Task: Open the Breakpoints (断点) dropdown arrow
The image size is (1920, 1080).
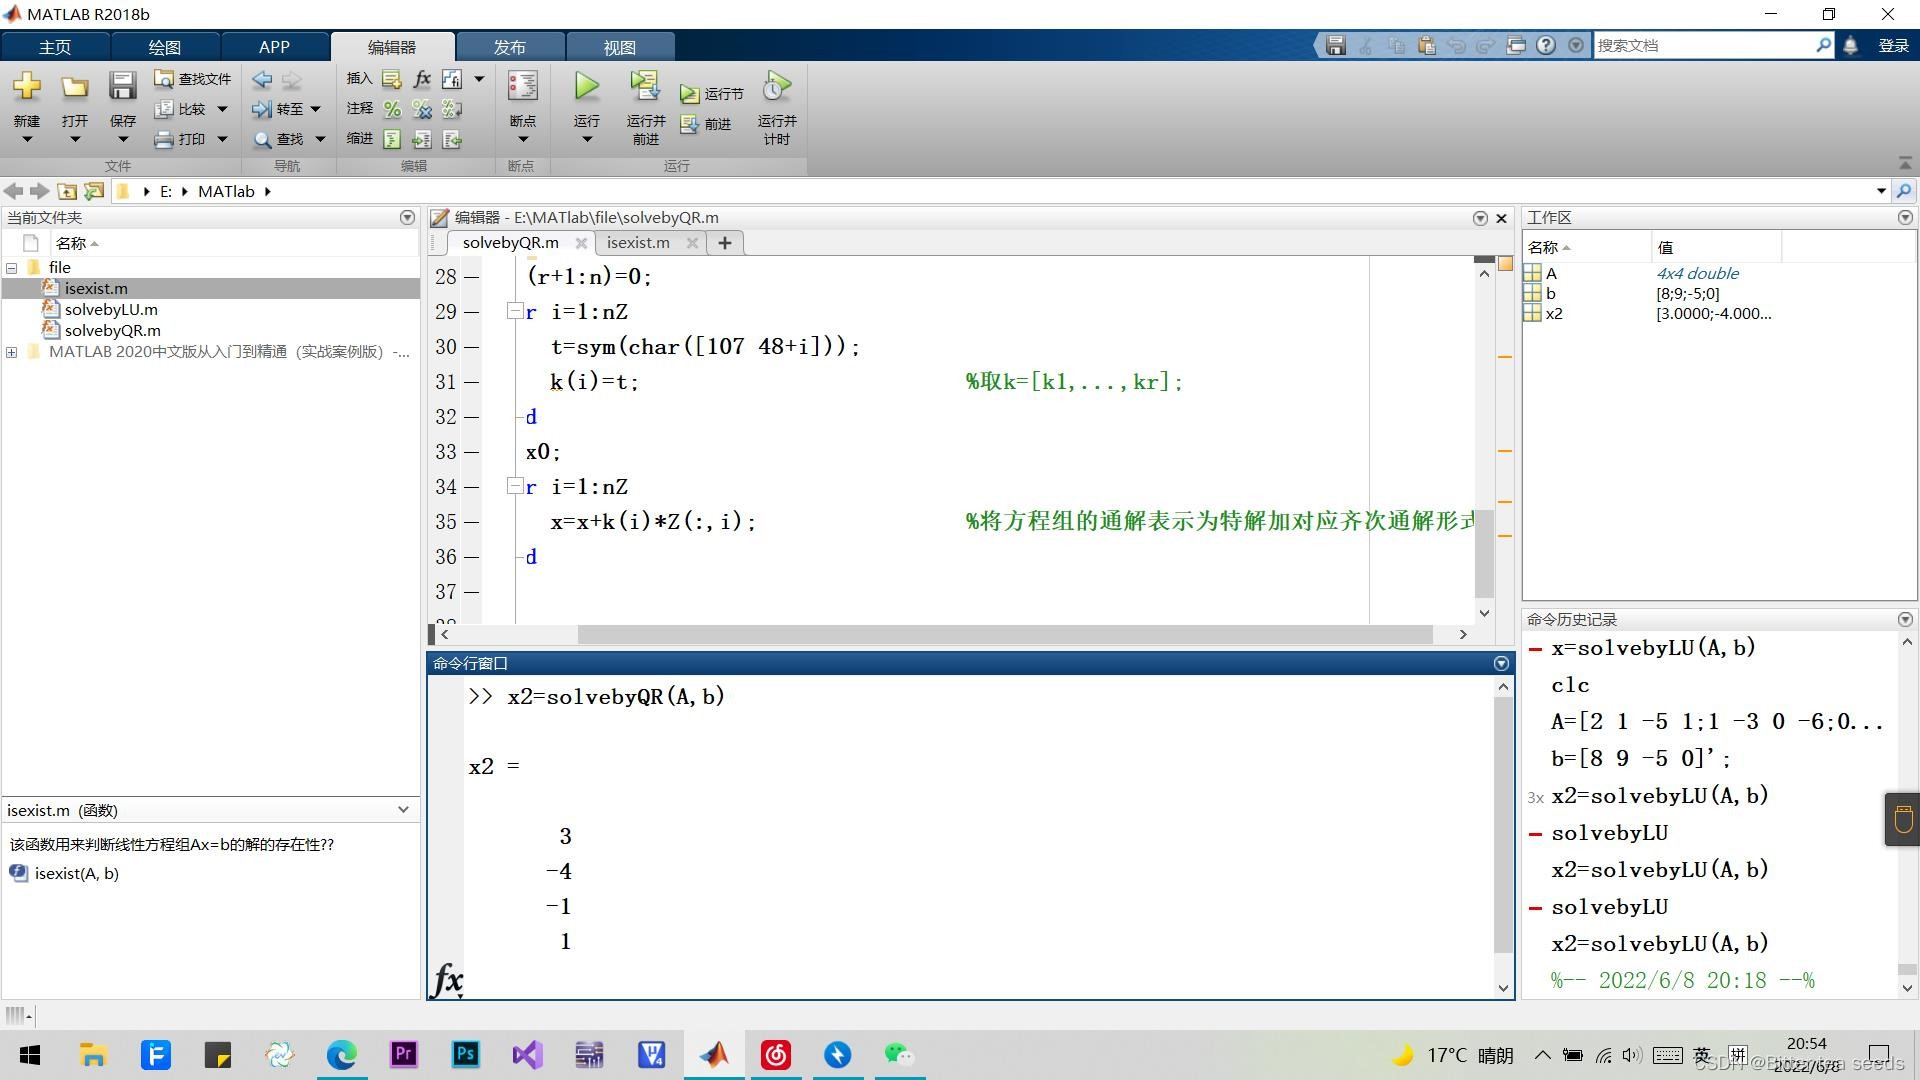Action: tap(522, 139)
